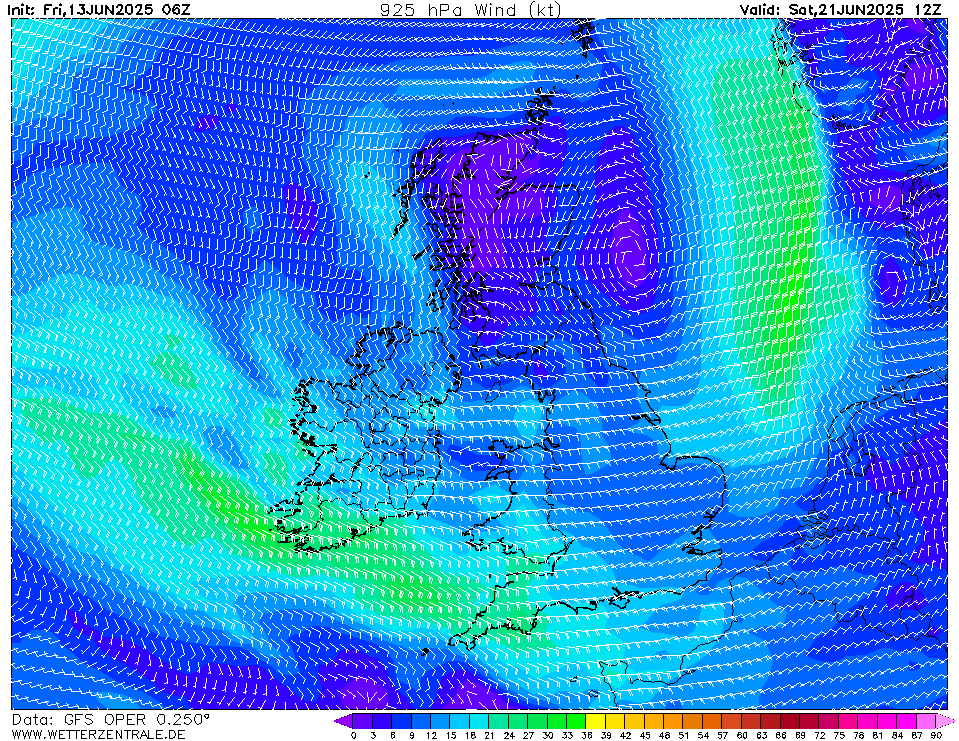Click the dark red legend swatch between 66 and 69

coord(790,721)
